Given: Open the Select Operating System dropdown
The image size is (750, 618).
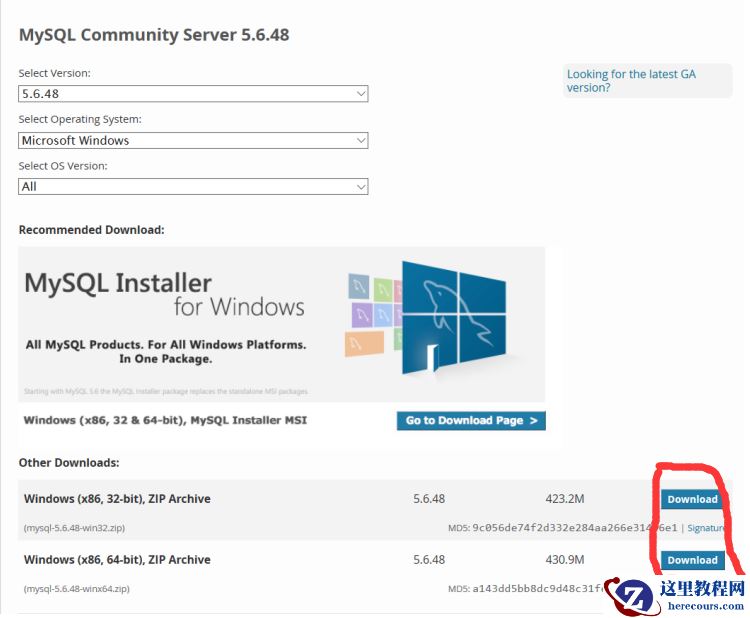Looking at the screenshot, I should pos(193,140).
